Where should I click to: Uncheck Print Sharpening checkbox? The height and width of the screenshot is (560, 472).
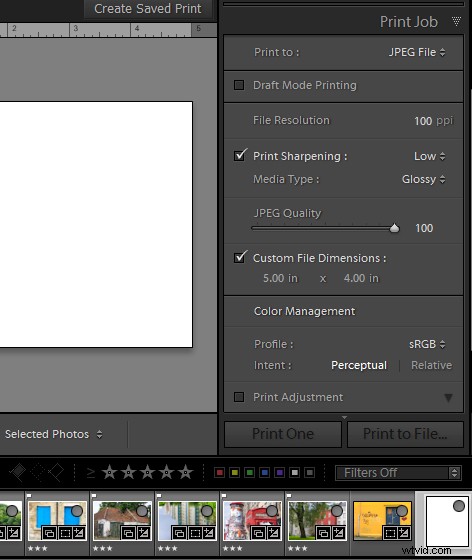(240, 156)
